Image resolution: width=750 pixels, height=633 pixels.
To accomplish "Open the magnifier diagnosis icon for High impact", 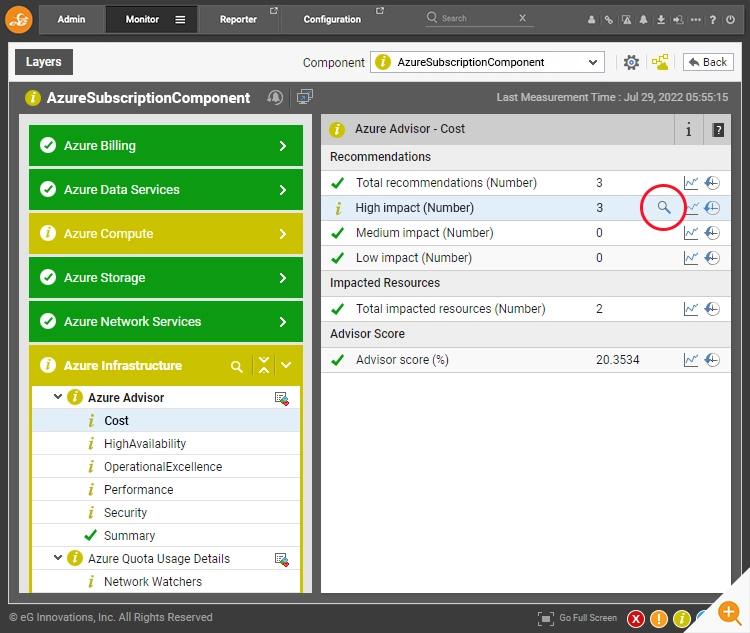I will click(663, 207).
